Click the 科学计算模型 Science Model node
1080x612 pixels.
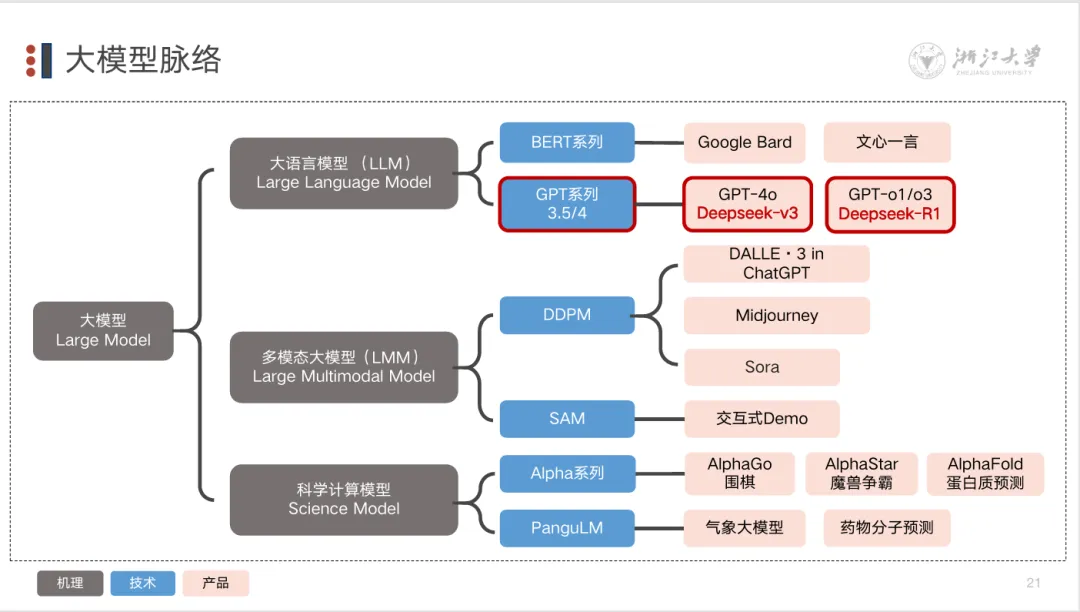[343, 499]
